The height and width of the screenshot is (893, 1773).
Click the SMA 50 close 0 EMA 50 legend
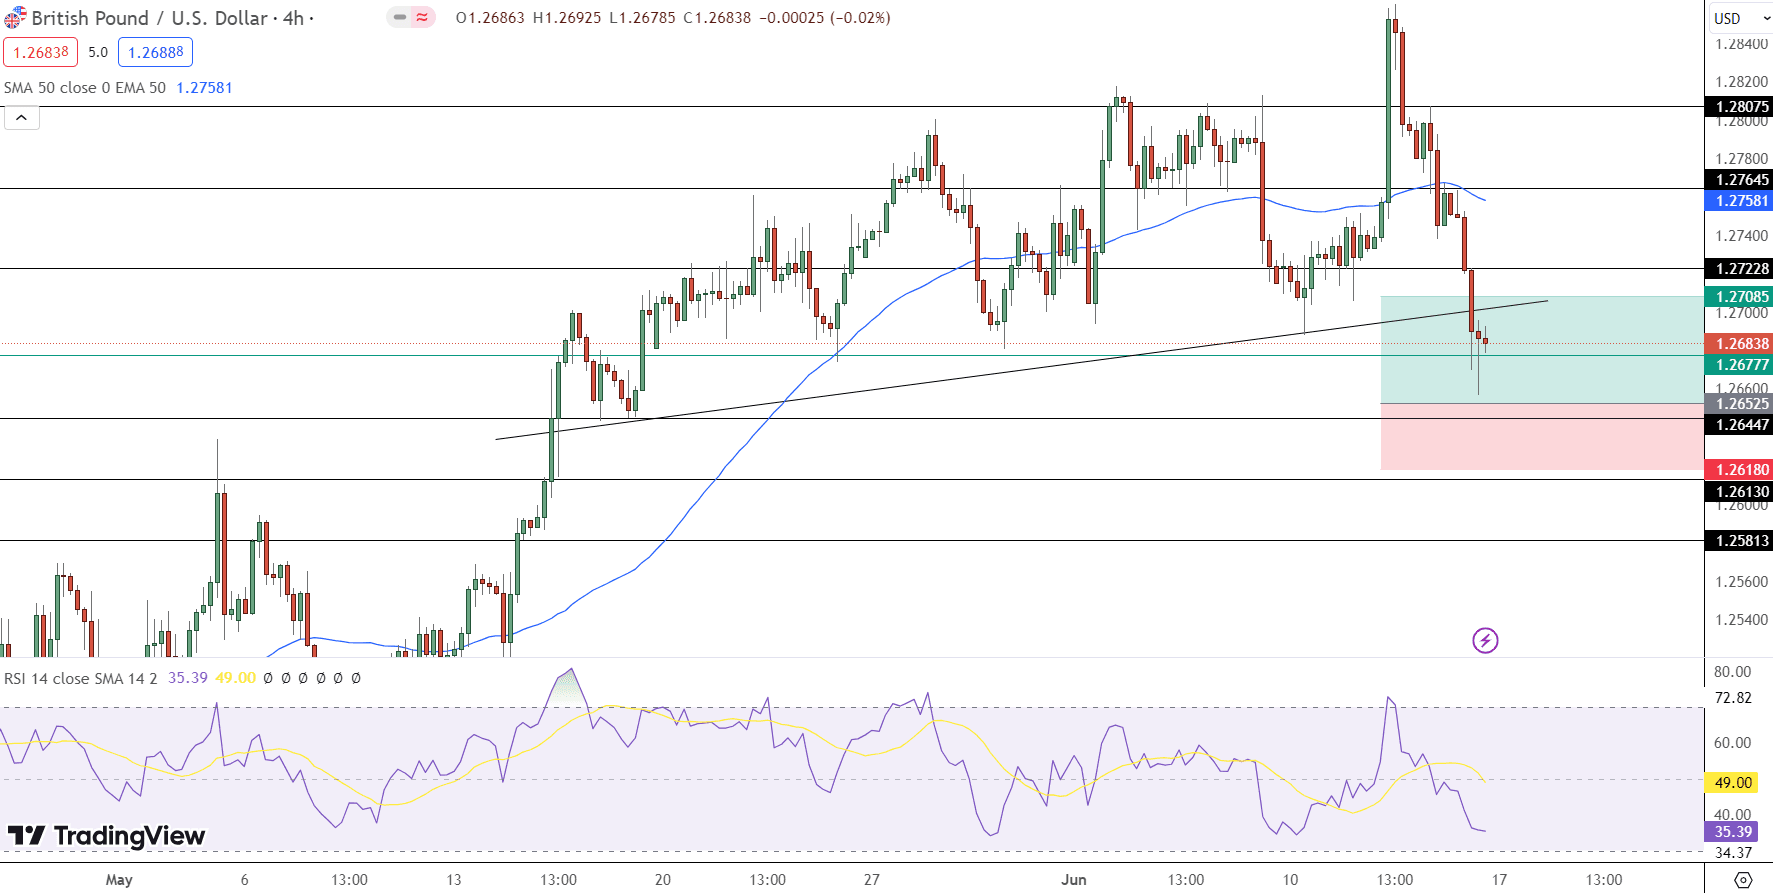click(x=85, y=88)
